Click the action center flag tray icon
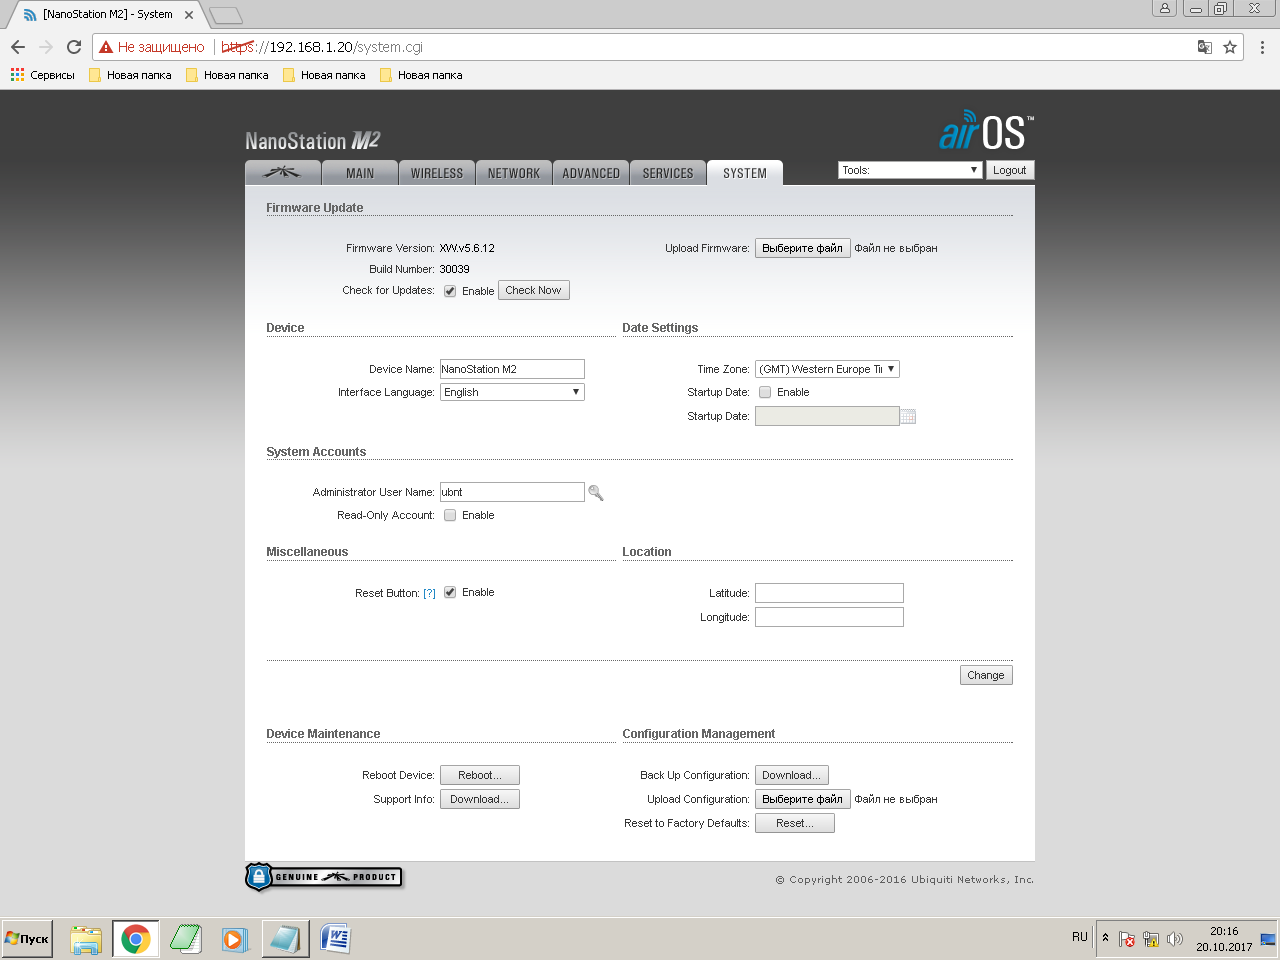 tap(1127, 939)
